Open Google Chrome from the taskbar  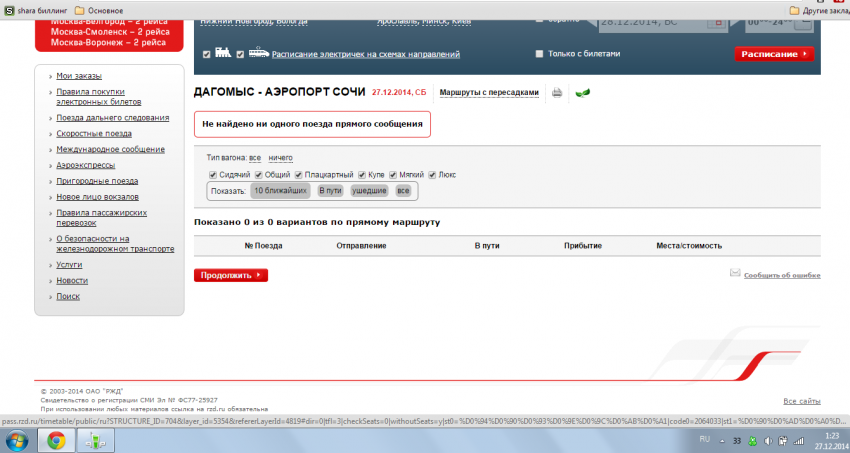pyautogui.click(x=56, y=440)
